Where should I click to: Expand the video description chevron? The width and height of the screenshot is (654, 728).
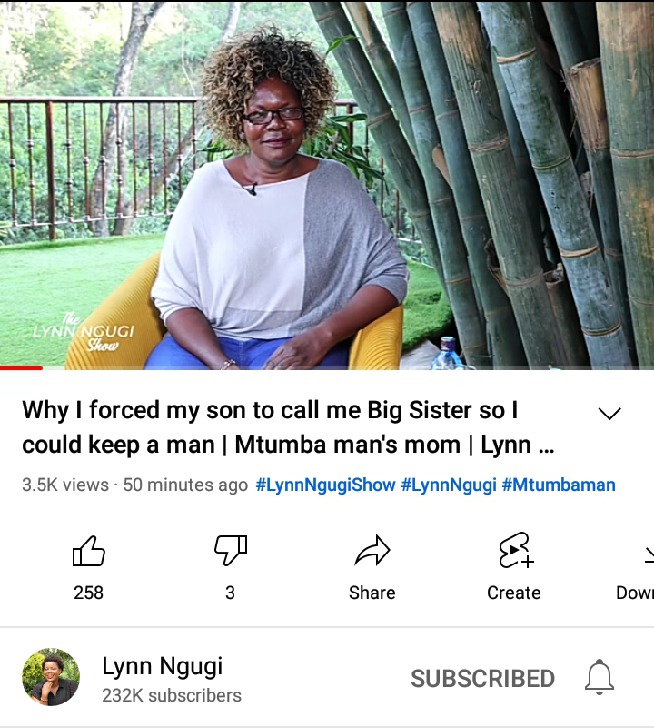(x=609, y=413)
